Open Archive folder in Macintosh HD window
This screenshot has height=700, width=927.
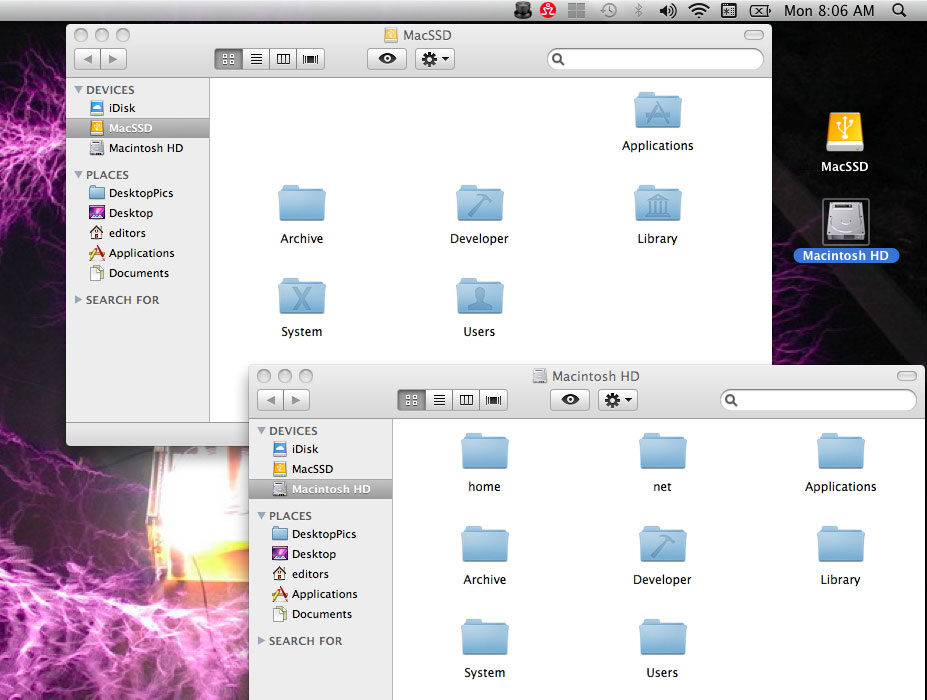[484, 545]
